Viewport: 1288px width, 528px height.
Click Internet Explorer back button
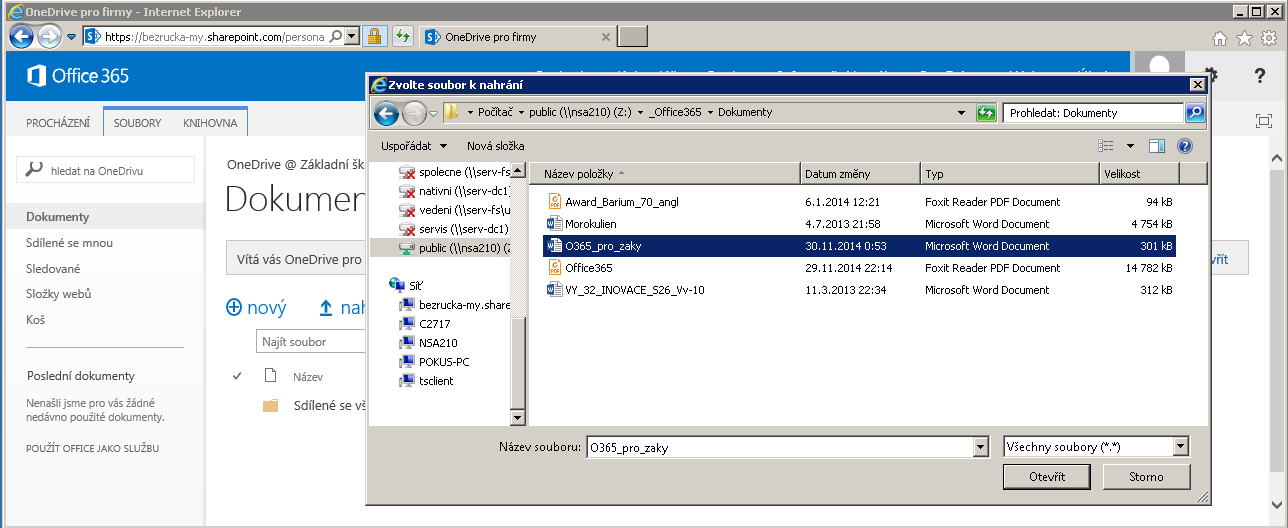pos(22,37)
